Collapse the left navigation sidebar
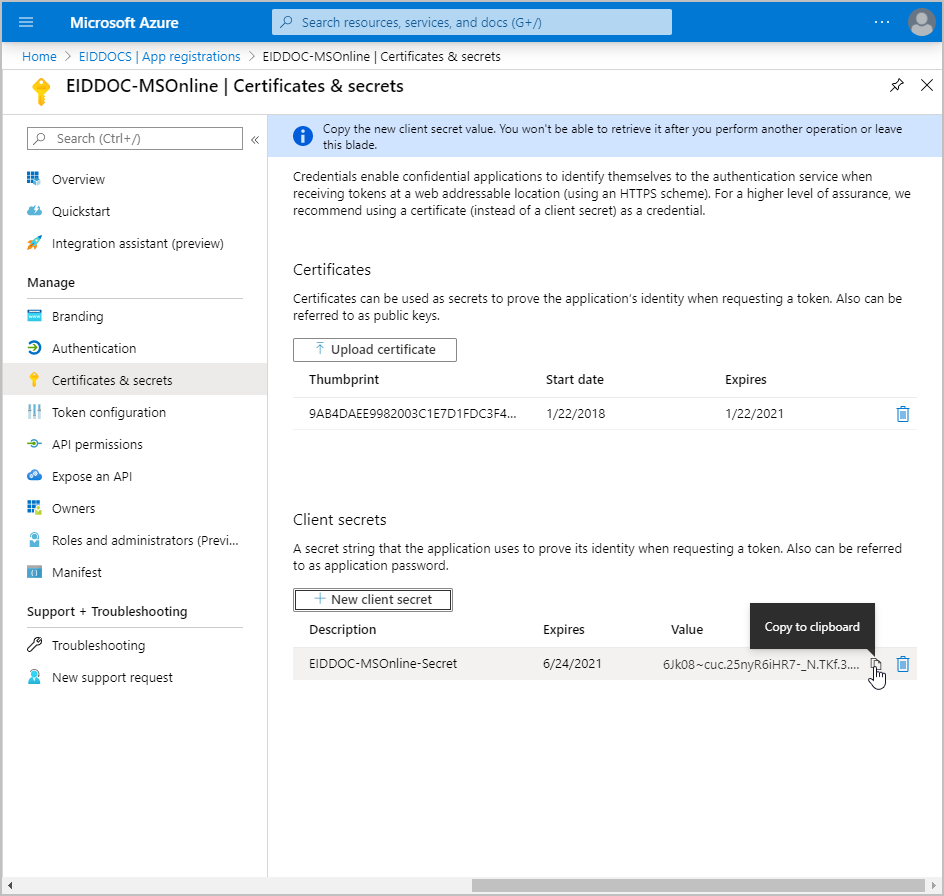Viewport: 944px width, 896px height. click(x=255, y=139)
